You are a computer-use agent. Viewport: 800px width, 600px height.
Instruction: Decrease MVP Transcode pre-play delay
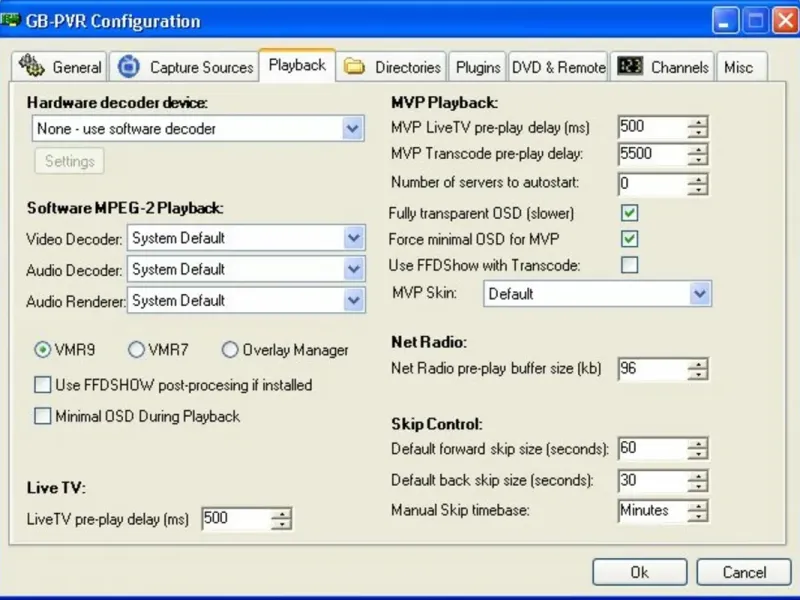click(x=697, y=160)
